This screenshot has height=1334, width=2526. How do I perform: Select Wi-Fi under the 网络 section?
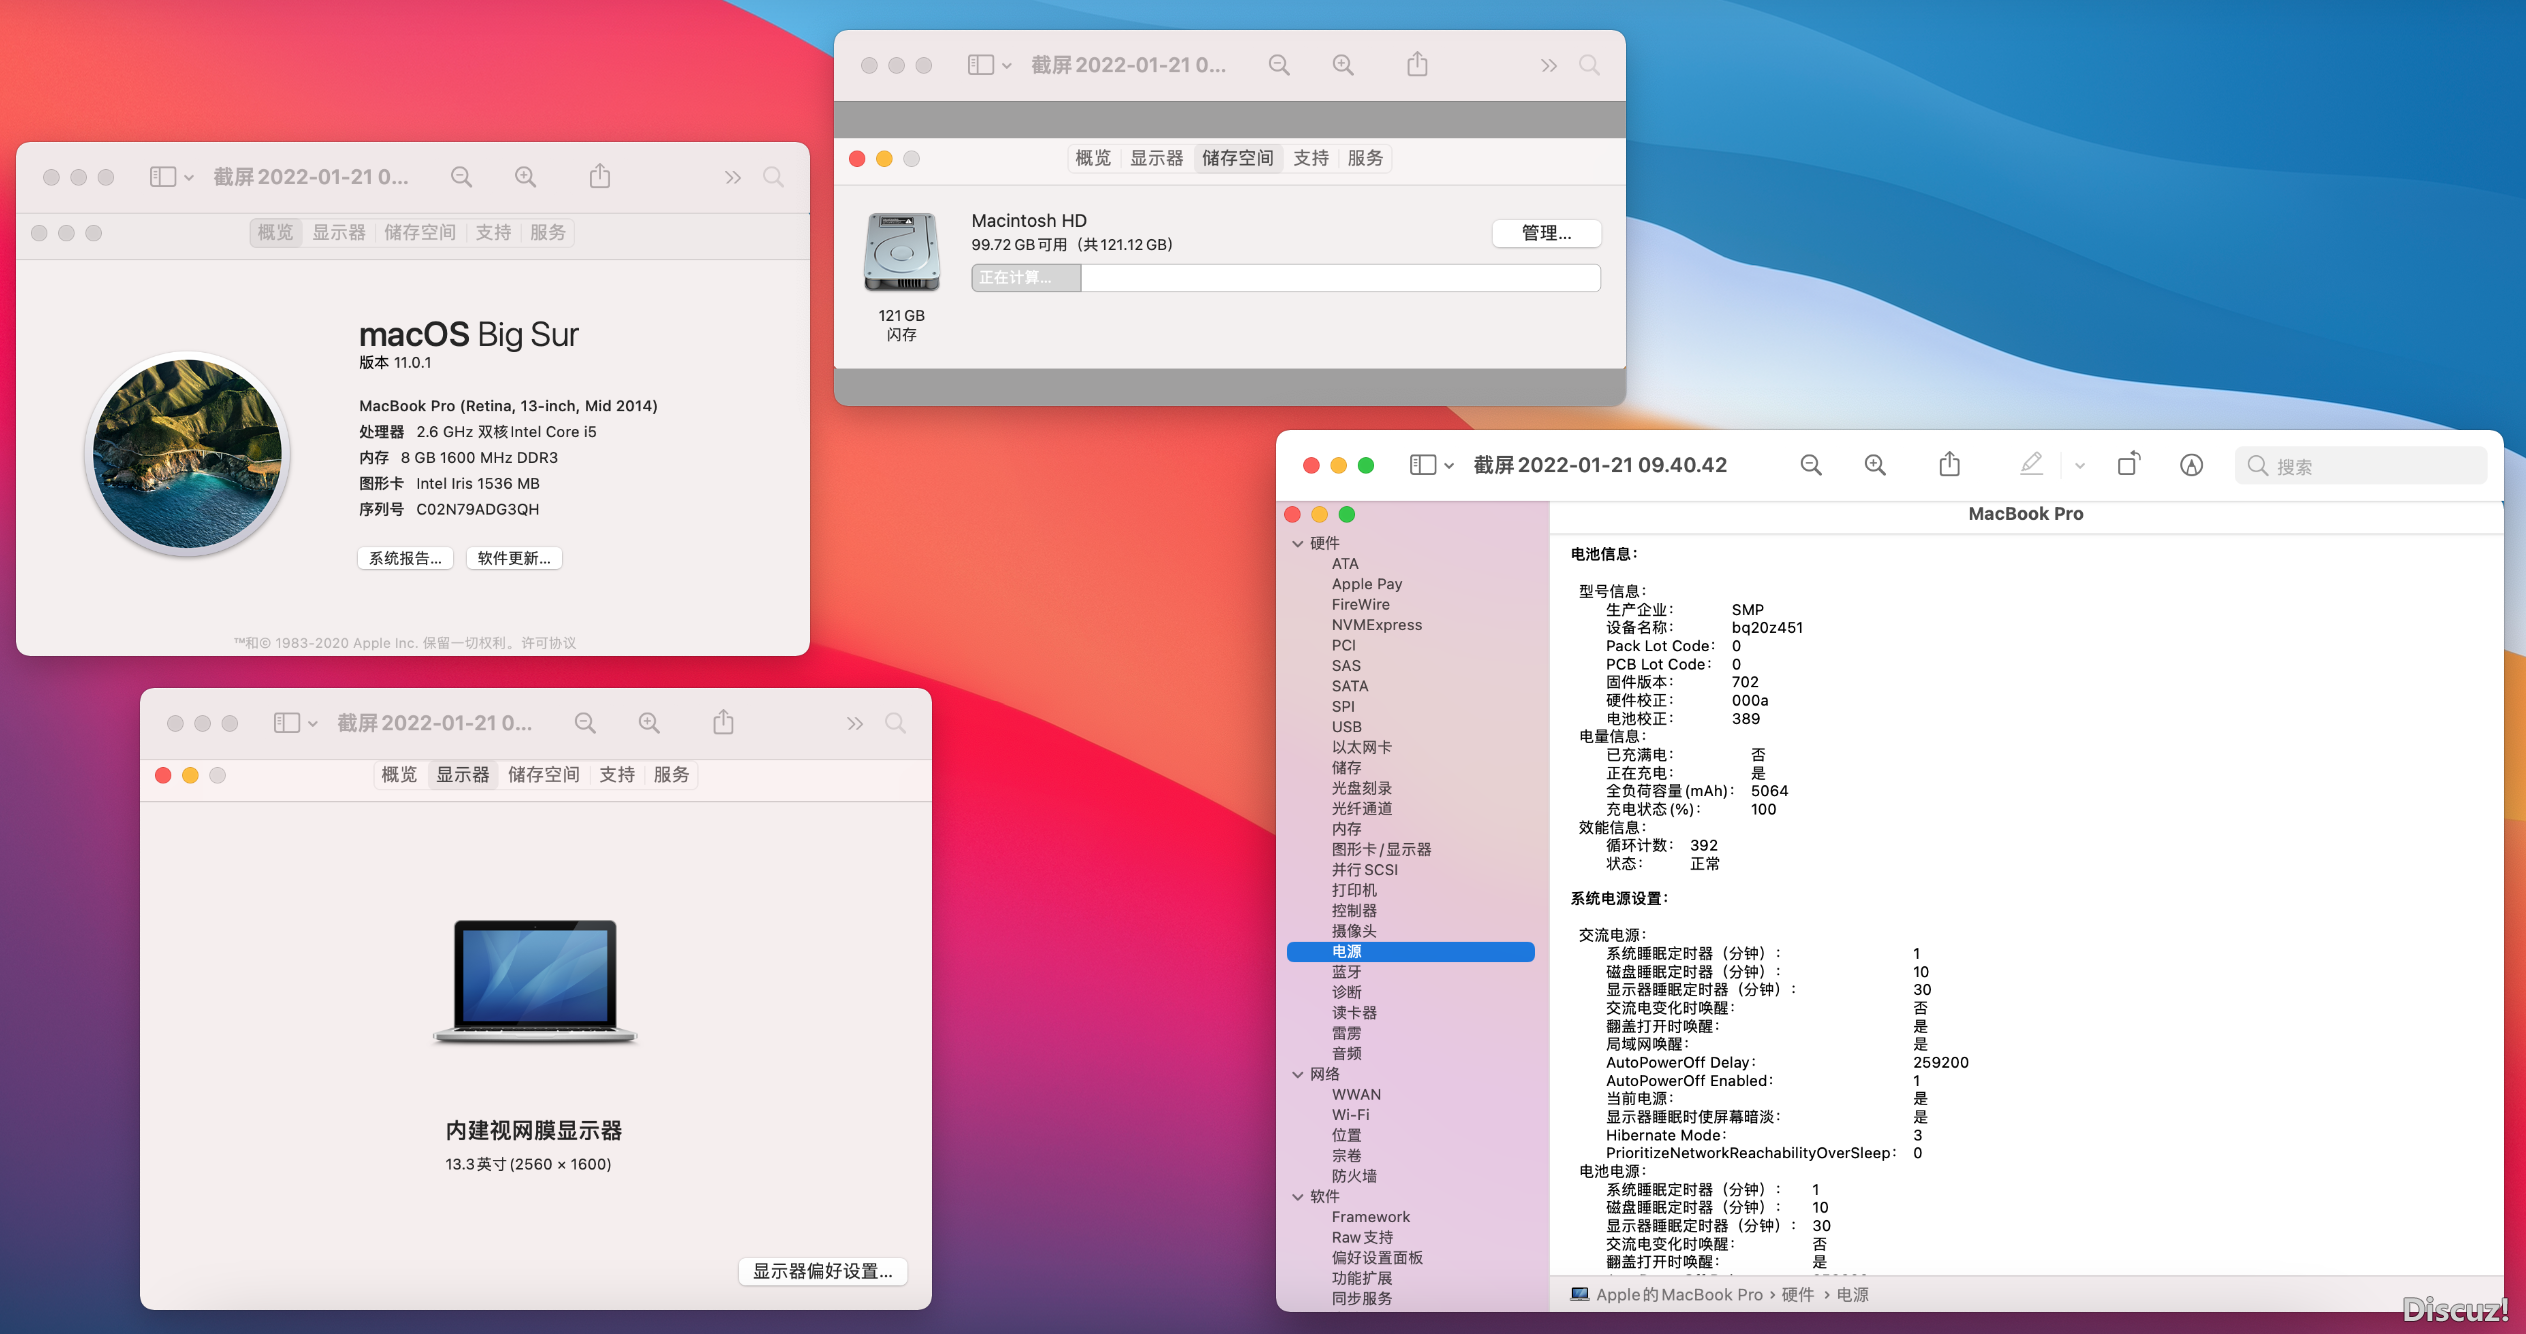click(x=1350, y=1115)
